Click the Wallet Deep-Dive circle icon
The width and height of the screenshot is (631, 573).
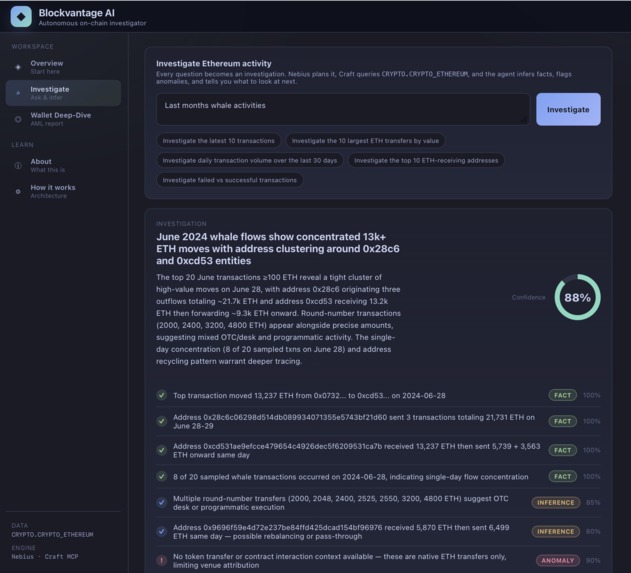(x=18, y=119)
